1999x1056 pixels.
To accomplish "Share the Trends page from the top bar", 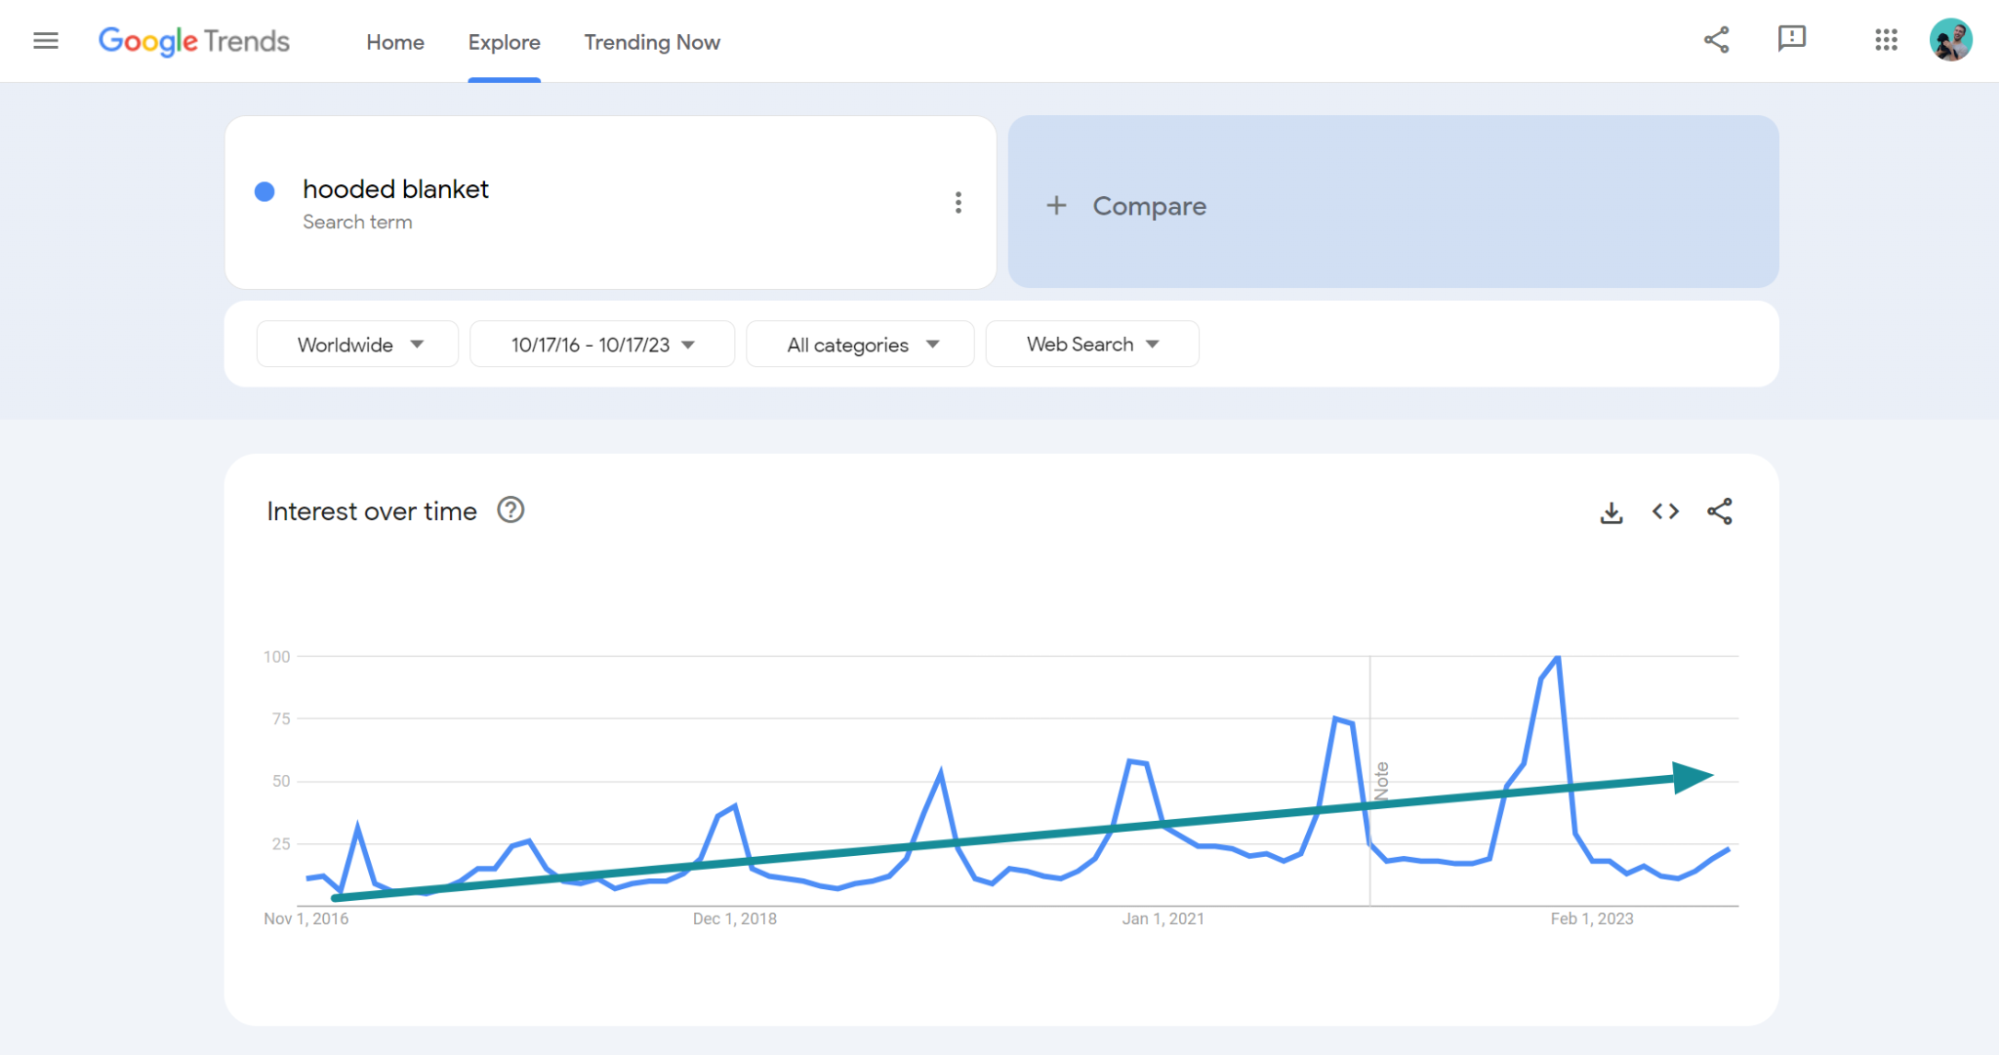I will click(x=1717, y=40).
